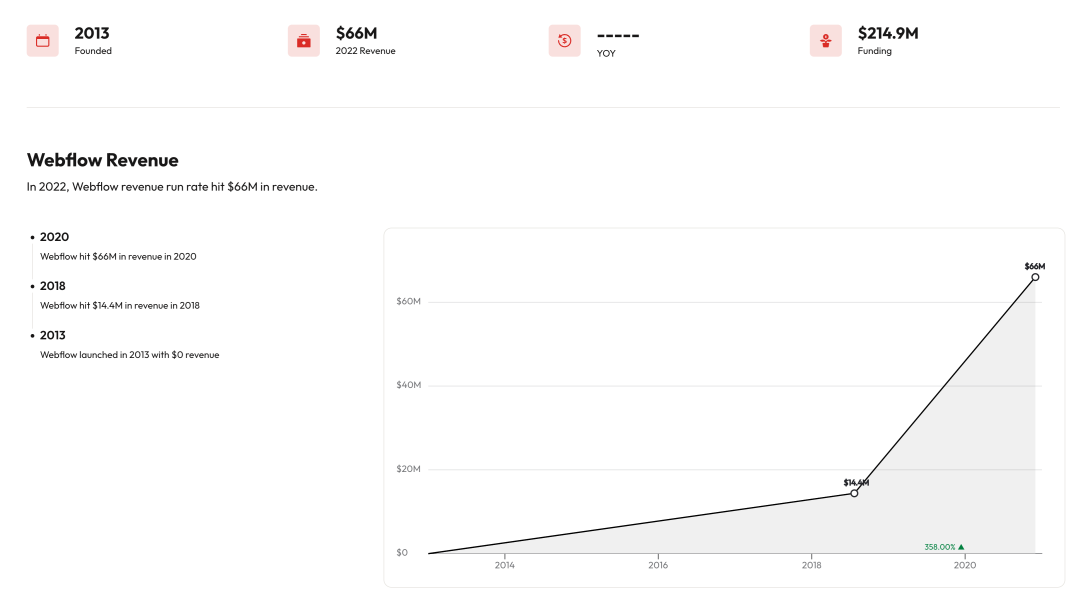This screenshot has height=600, width=1080.
Task: Click the $20M y-axis label
Action: coord(408,468)
